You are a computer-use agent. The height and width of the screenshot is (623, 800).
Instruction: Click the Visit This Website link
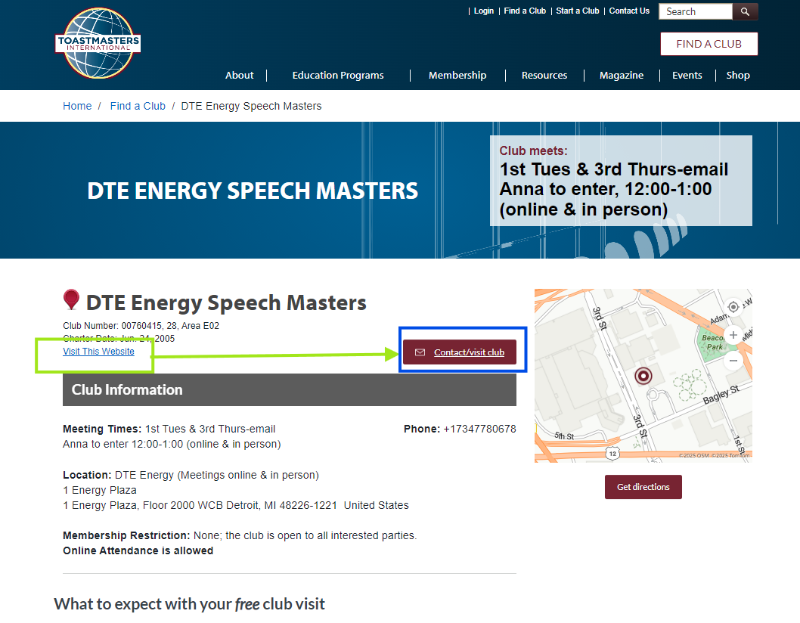98,352
